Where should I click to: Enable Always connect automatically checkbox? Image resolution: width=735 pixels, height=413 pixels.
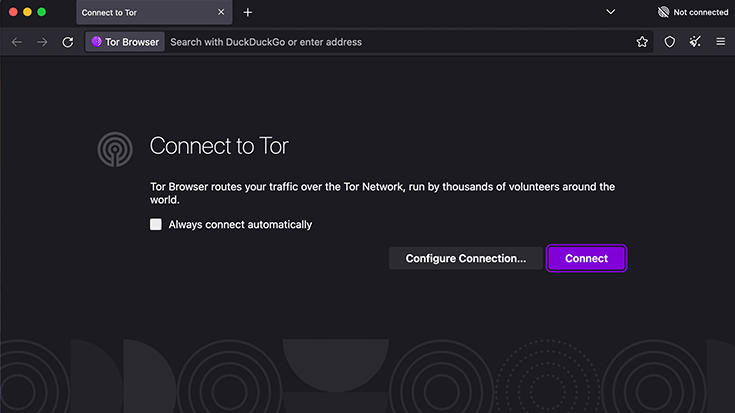(x=156, y=225)
